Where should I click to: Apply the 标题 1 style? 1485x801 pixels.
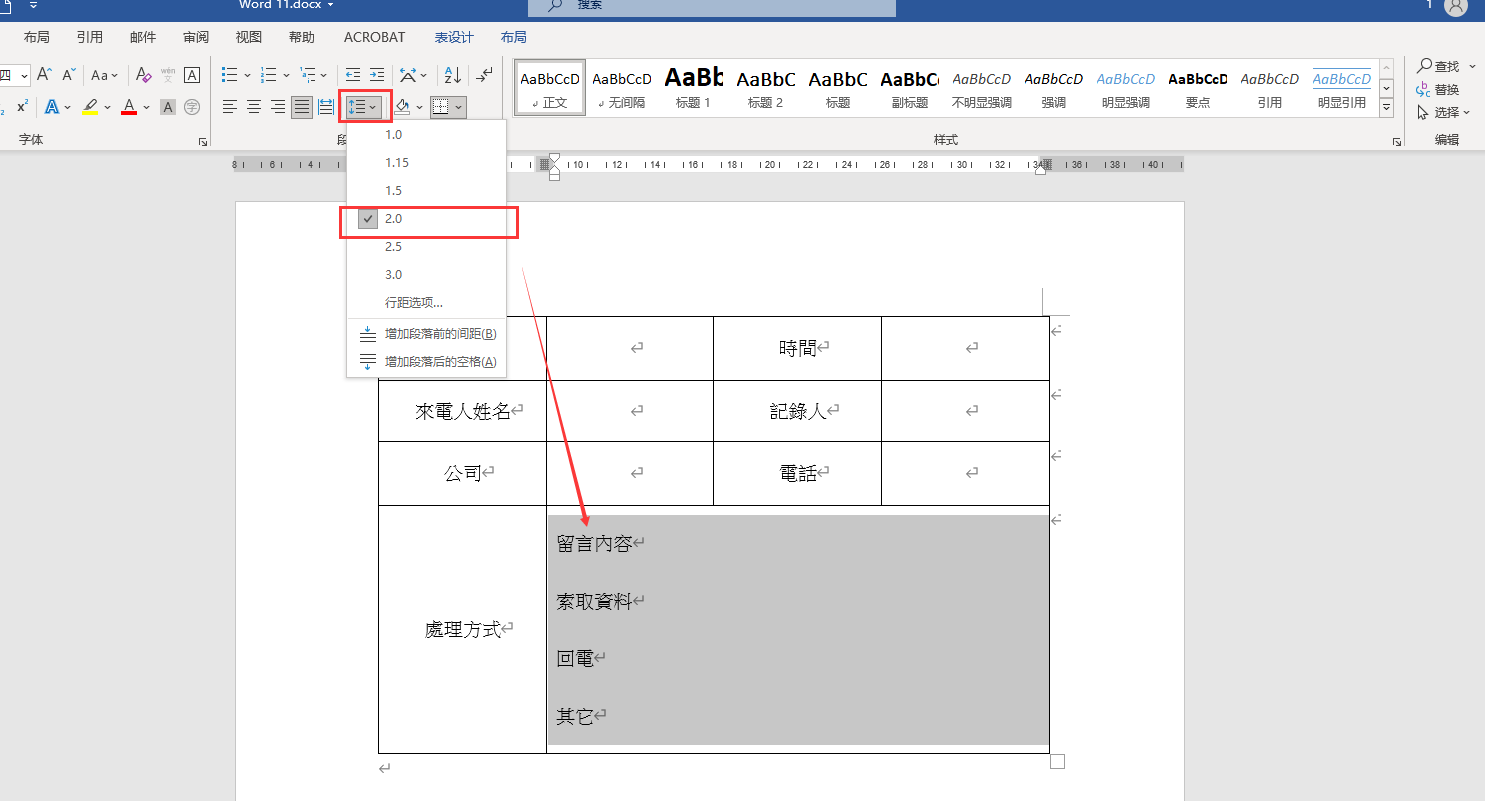pos(694,88)
